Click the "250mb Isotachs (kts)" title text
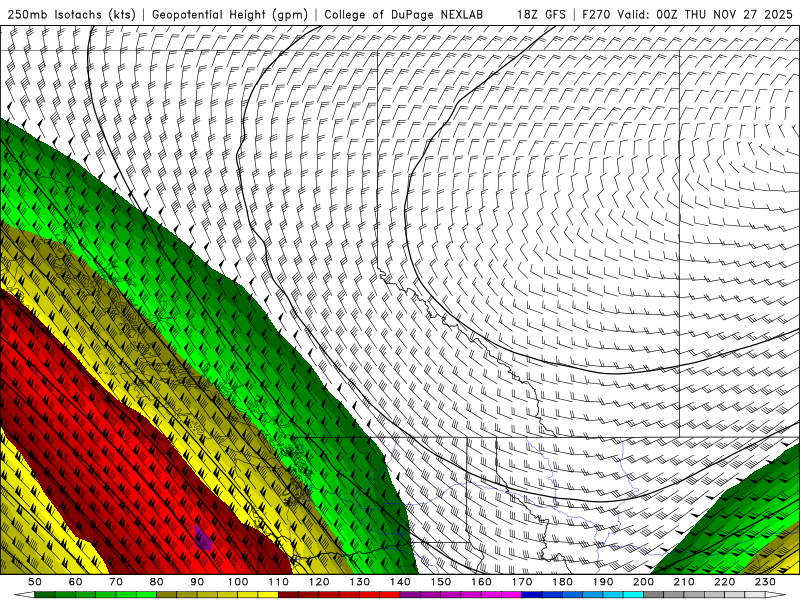 click(71, 15)
